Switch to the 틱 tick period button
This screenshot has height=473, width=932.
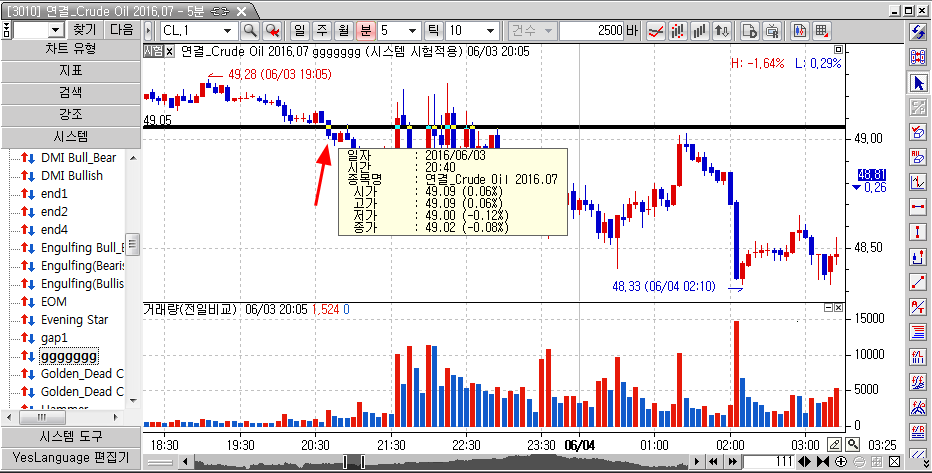click(432, 30)
